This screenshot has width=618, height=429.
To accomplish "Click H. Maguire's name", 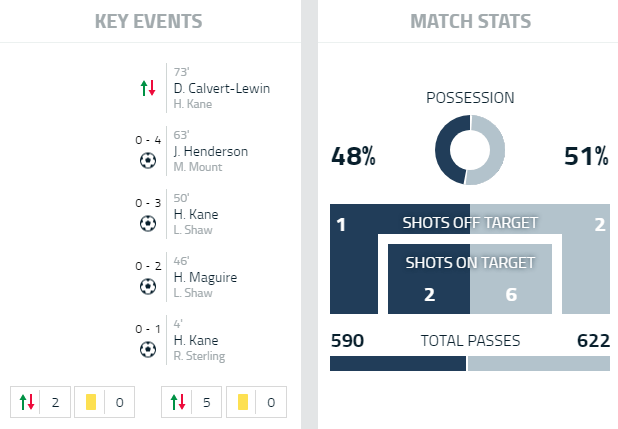I will (x=205, y=277).
